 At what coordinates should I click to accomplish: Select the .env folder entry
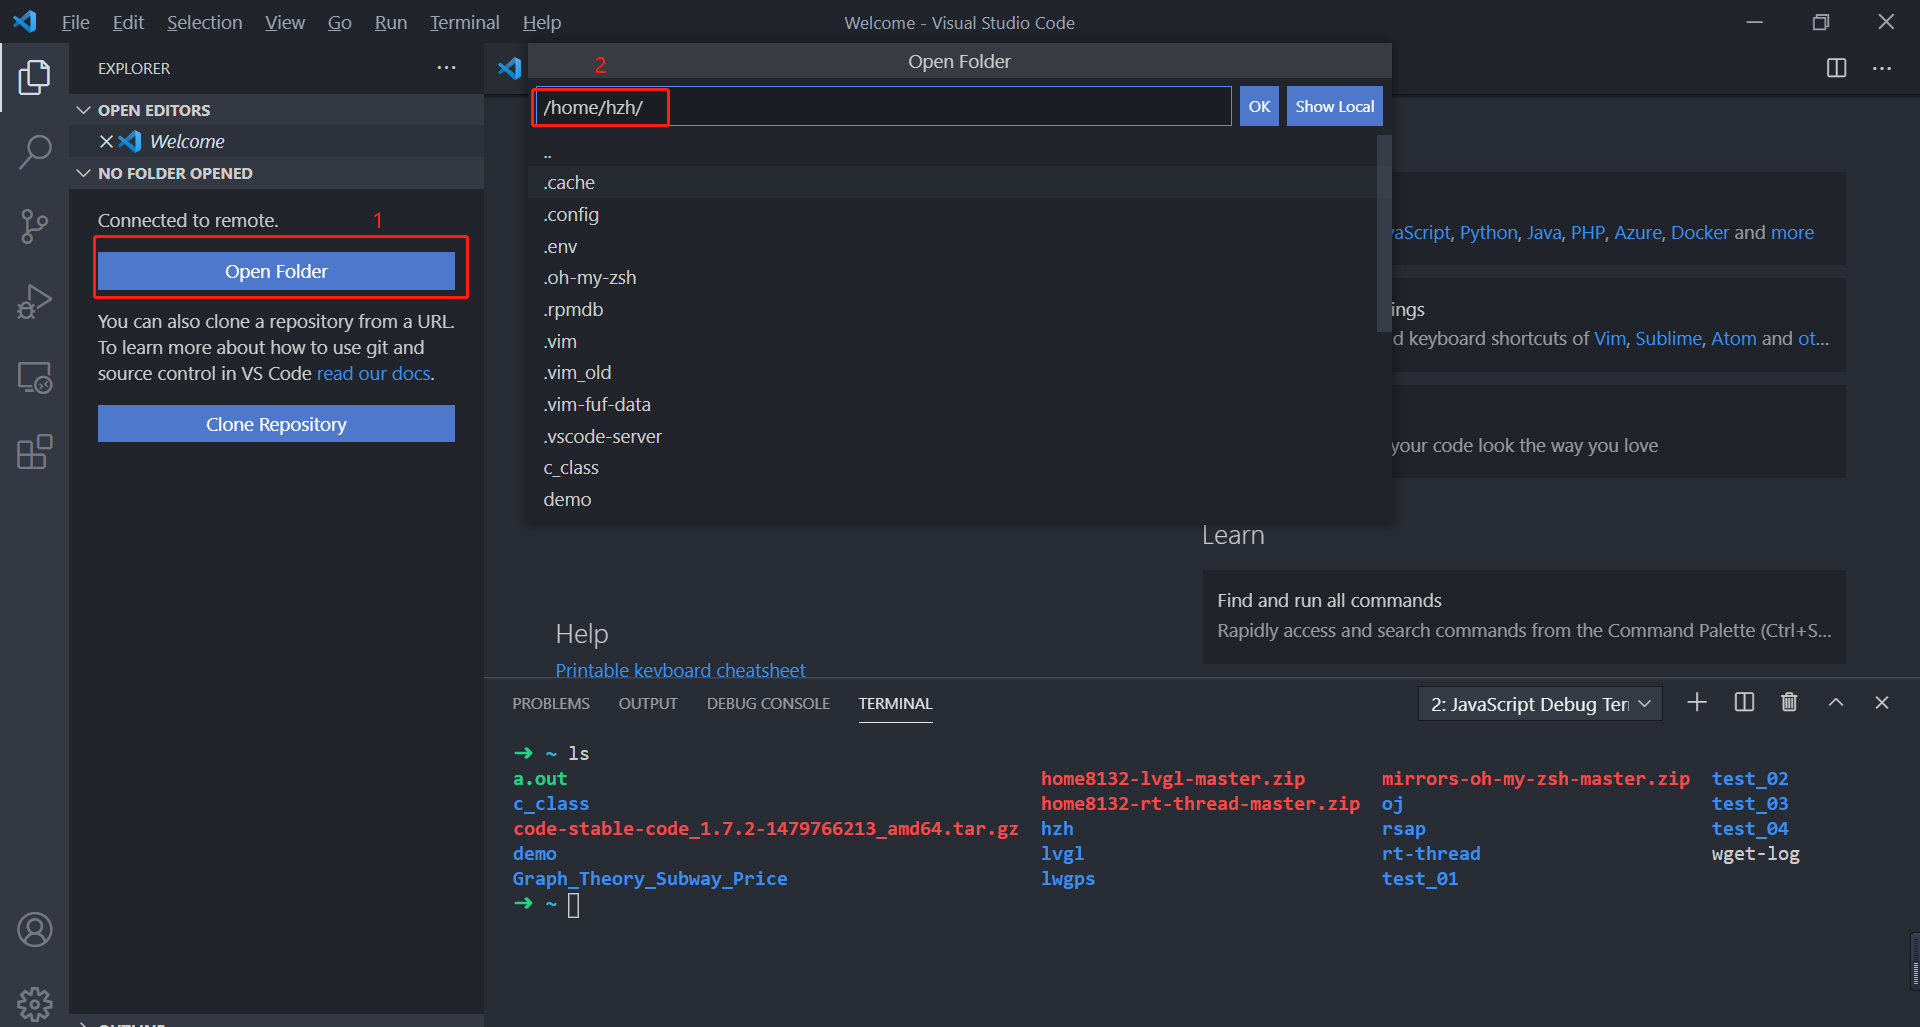952,246
